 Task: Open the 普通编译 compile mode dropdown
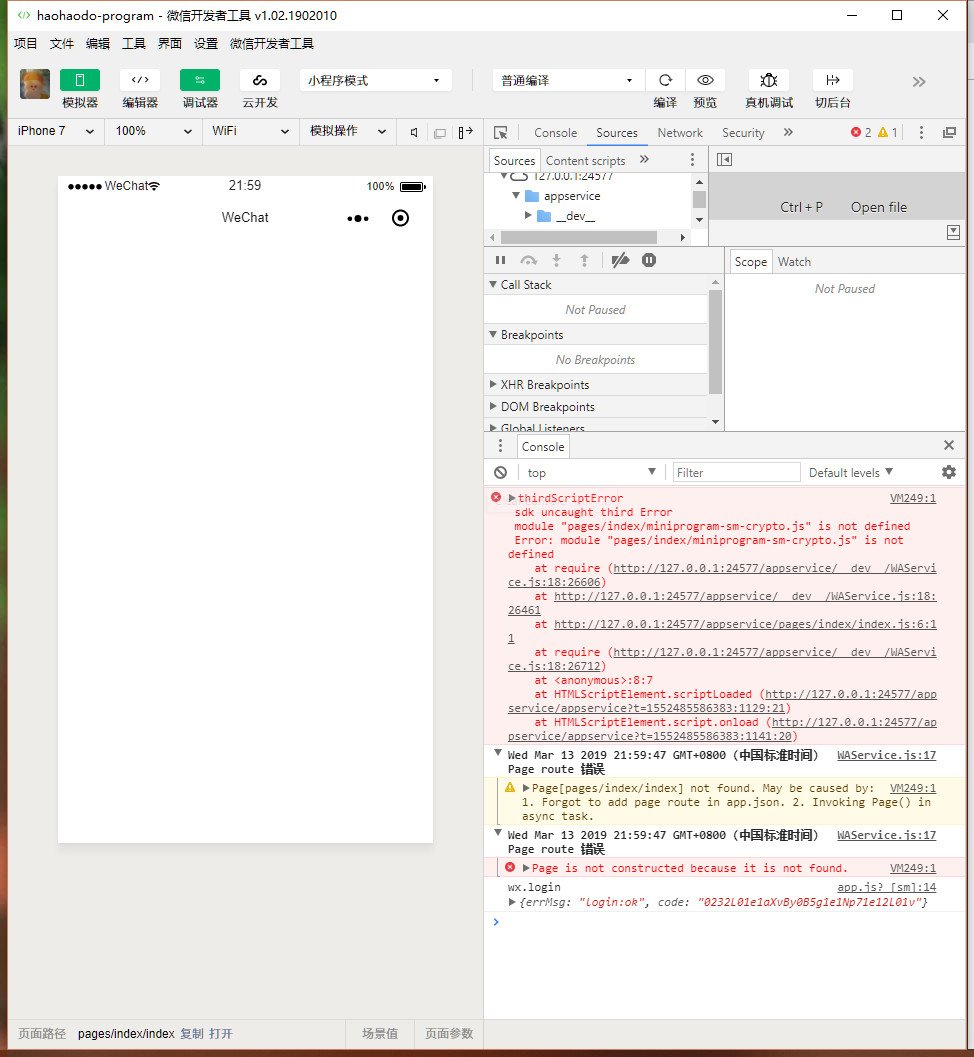point(568,80)
